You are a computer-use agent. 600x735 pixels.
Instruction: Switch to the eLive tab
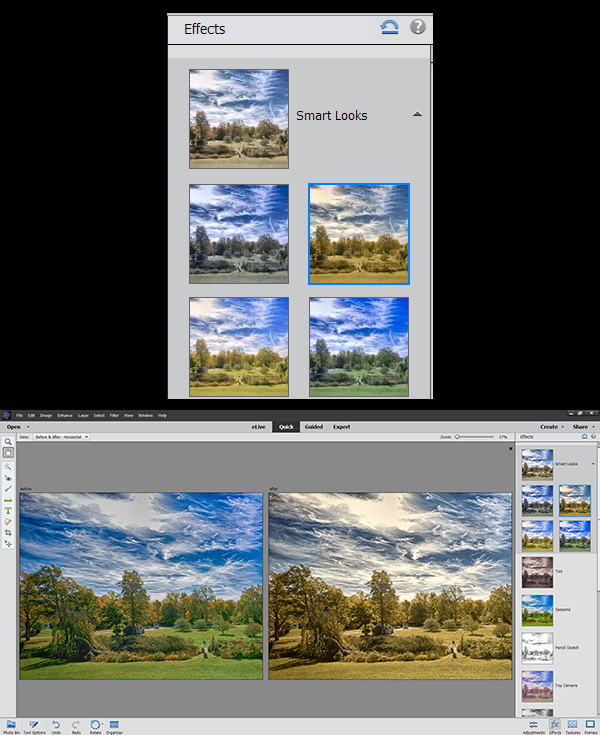(258, 427)
